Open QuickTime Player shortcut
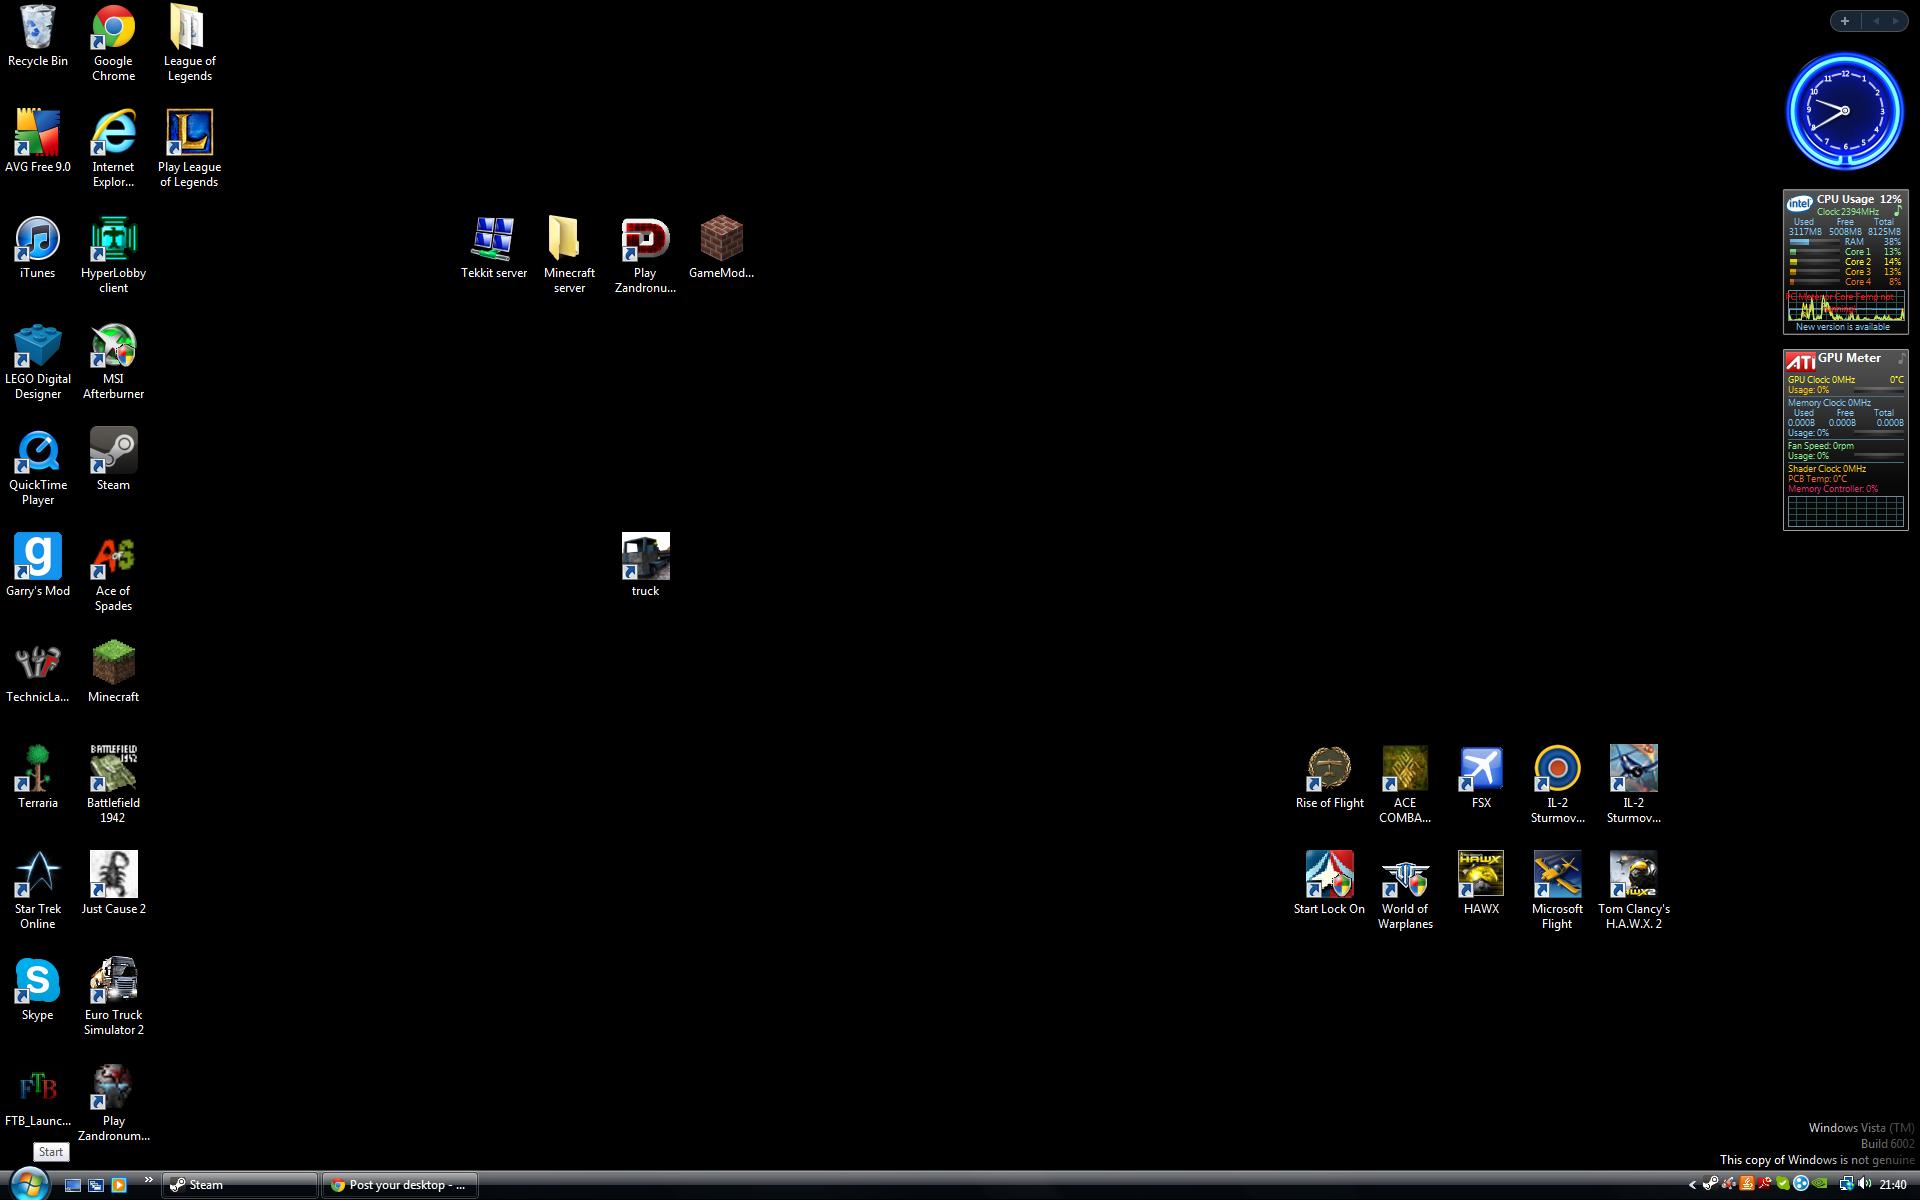Viewport: 1920px width, 1200px height. click(x=38, y=467)
